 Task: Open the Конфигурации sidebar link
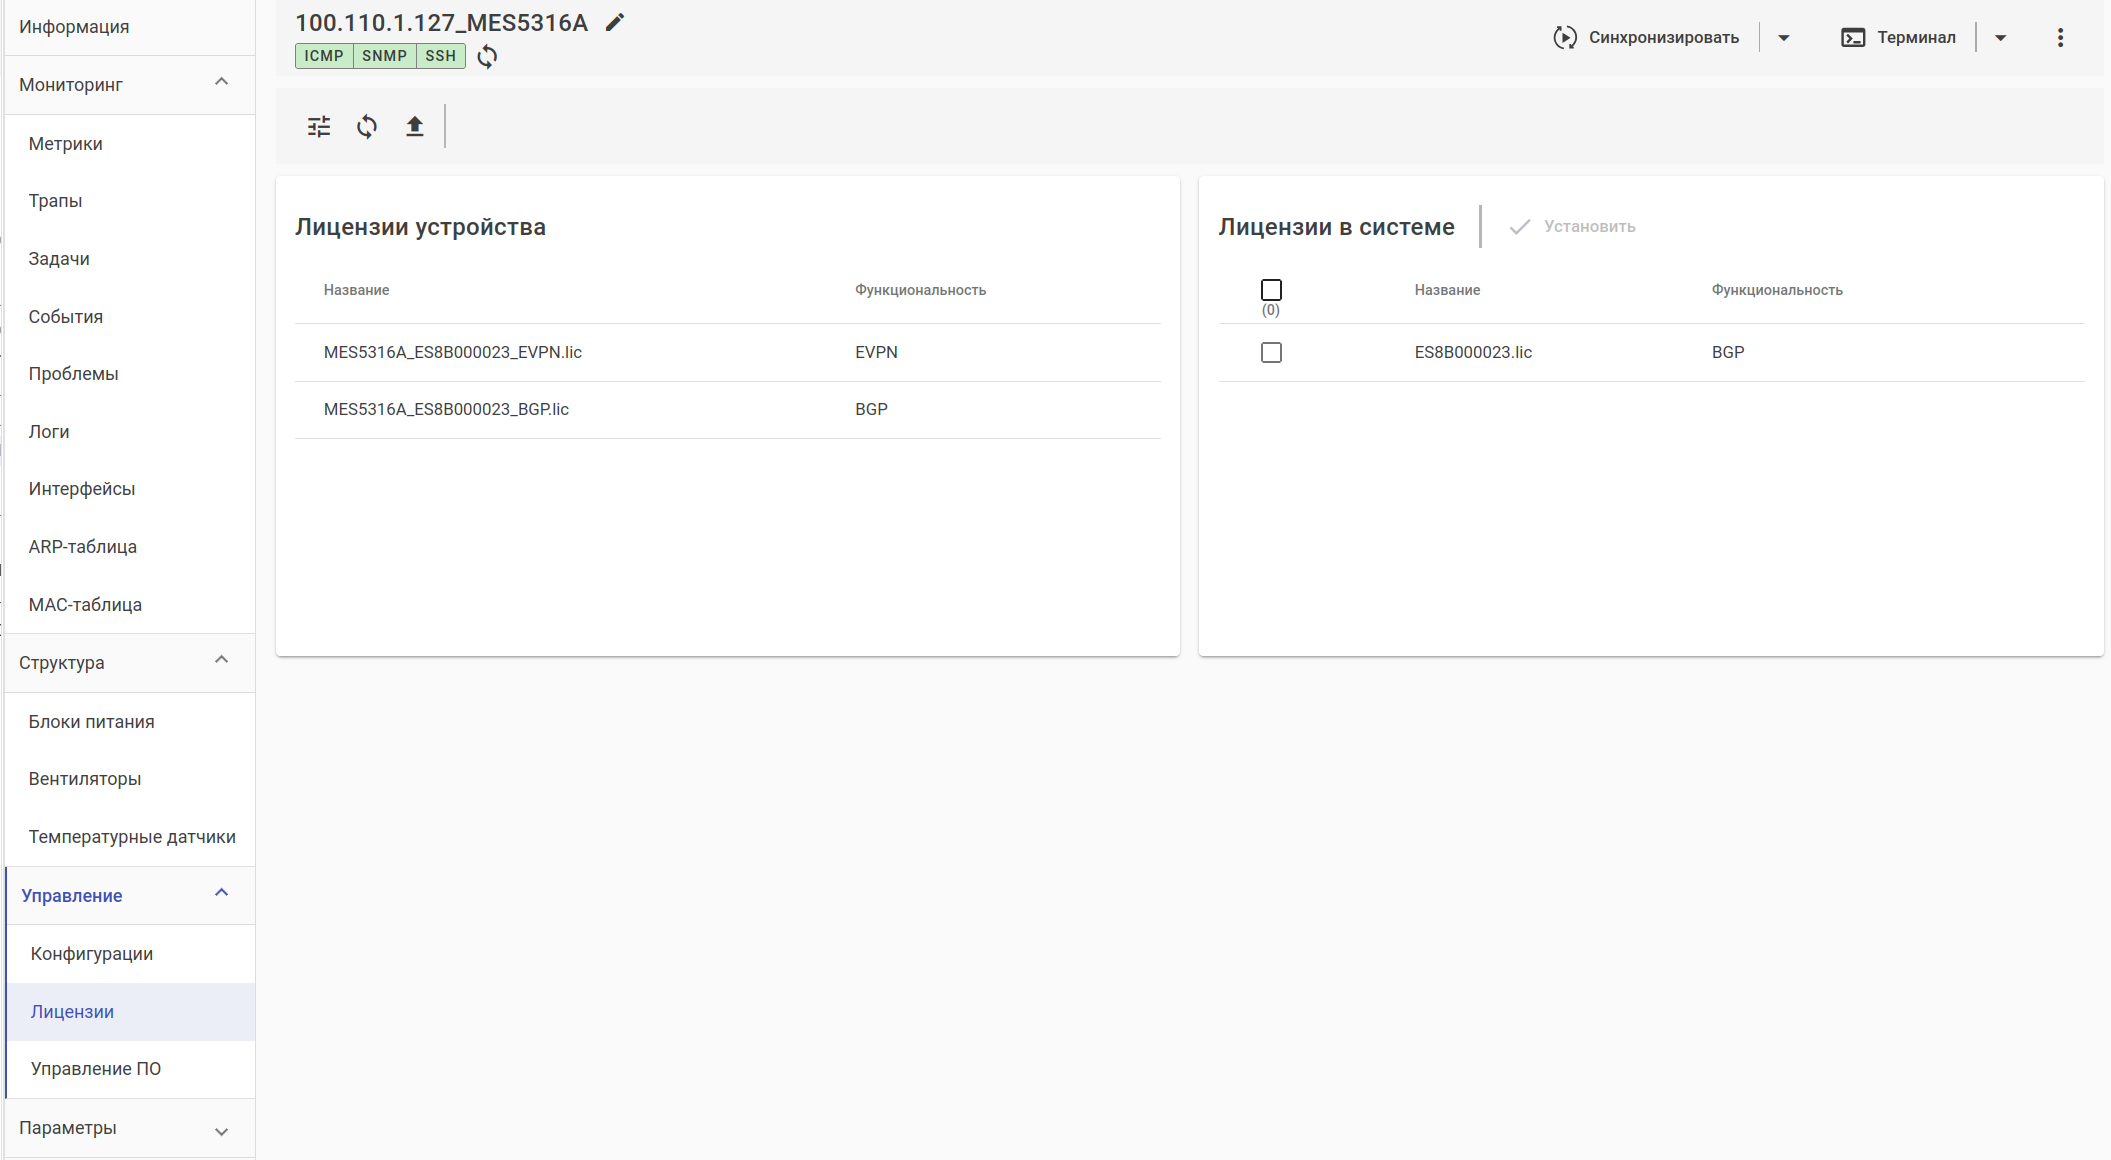pyautogui.click(x=92, y=954)
